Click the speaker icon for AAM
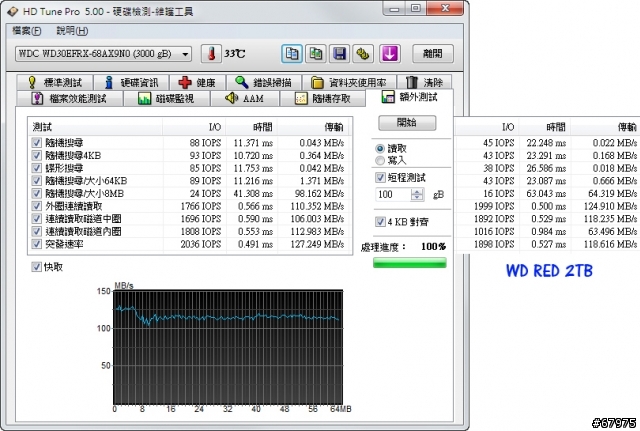This screenshot has width=640, height=431. click(231, 98)
